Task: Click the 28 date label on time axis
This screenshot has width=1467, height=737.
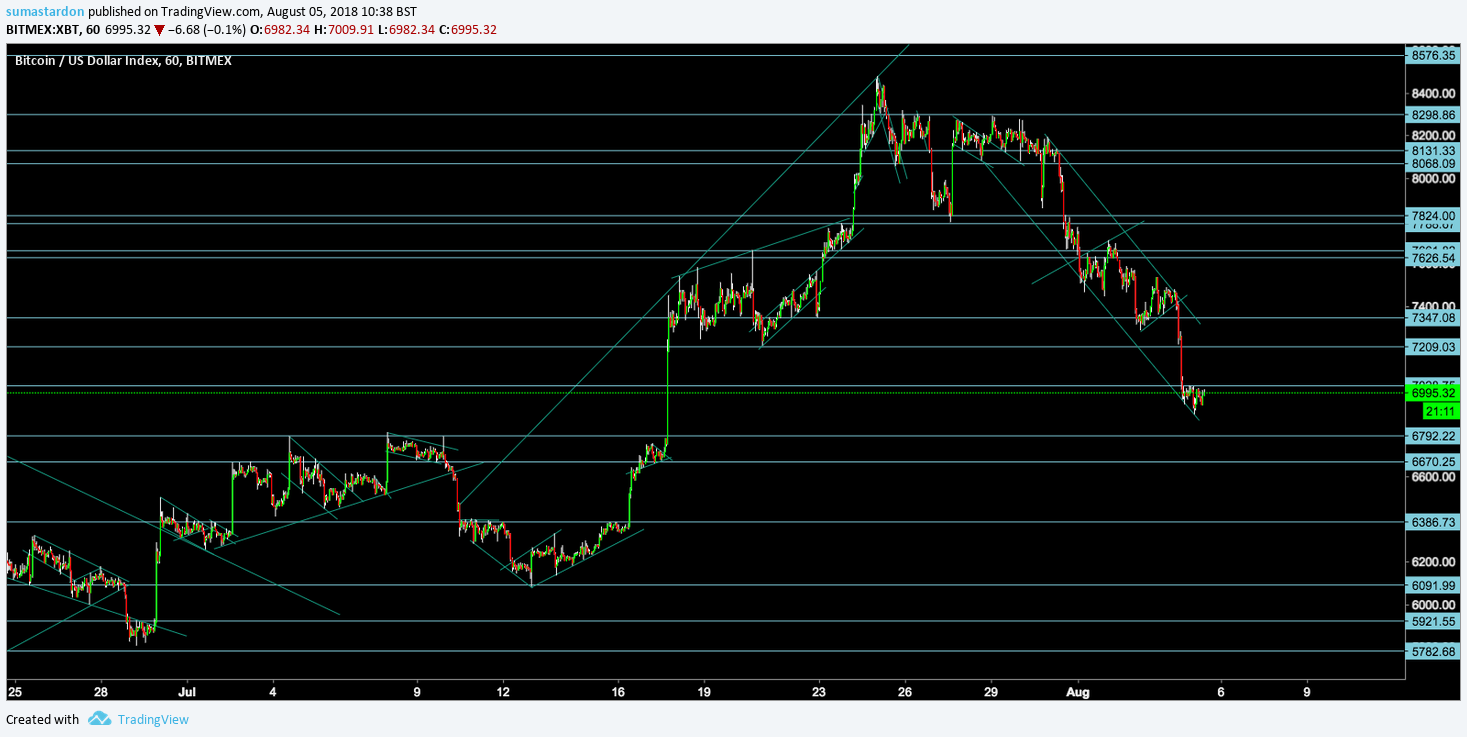Action: [101, 691]
